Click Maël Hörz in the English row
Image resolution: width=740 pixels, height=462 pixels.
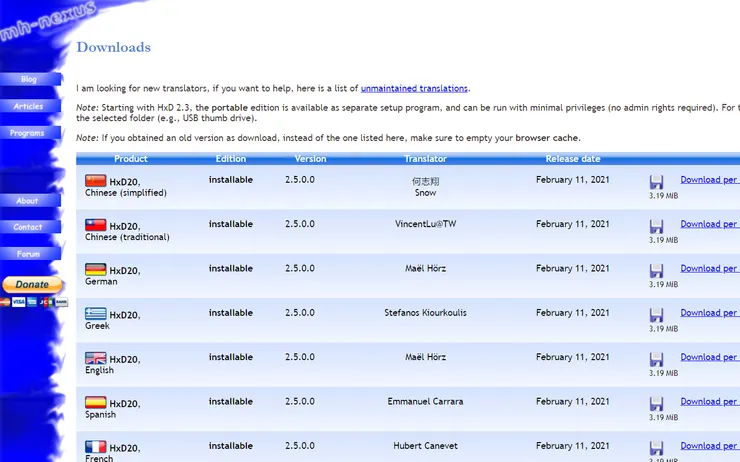tap(425, 357)
